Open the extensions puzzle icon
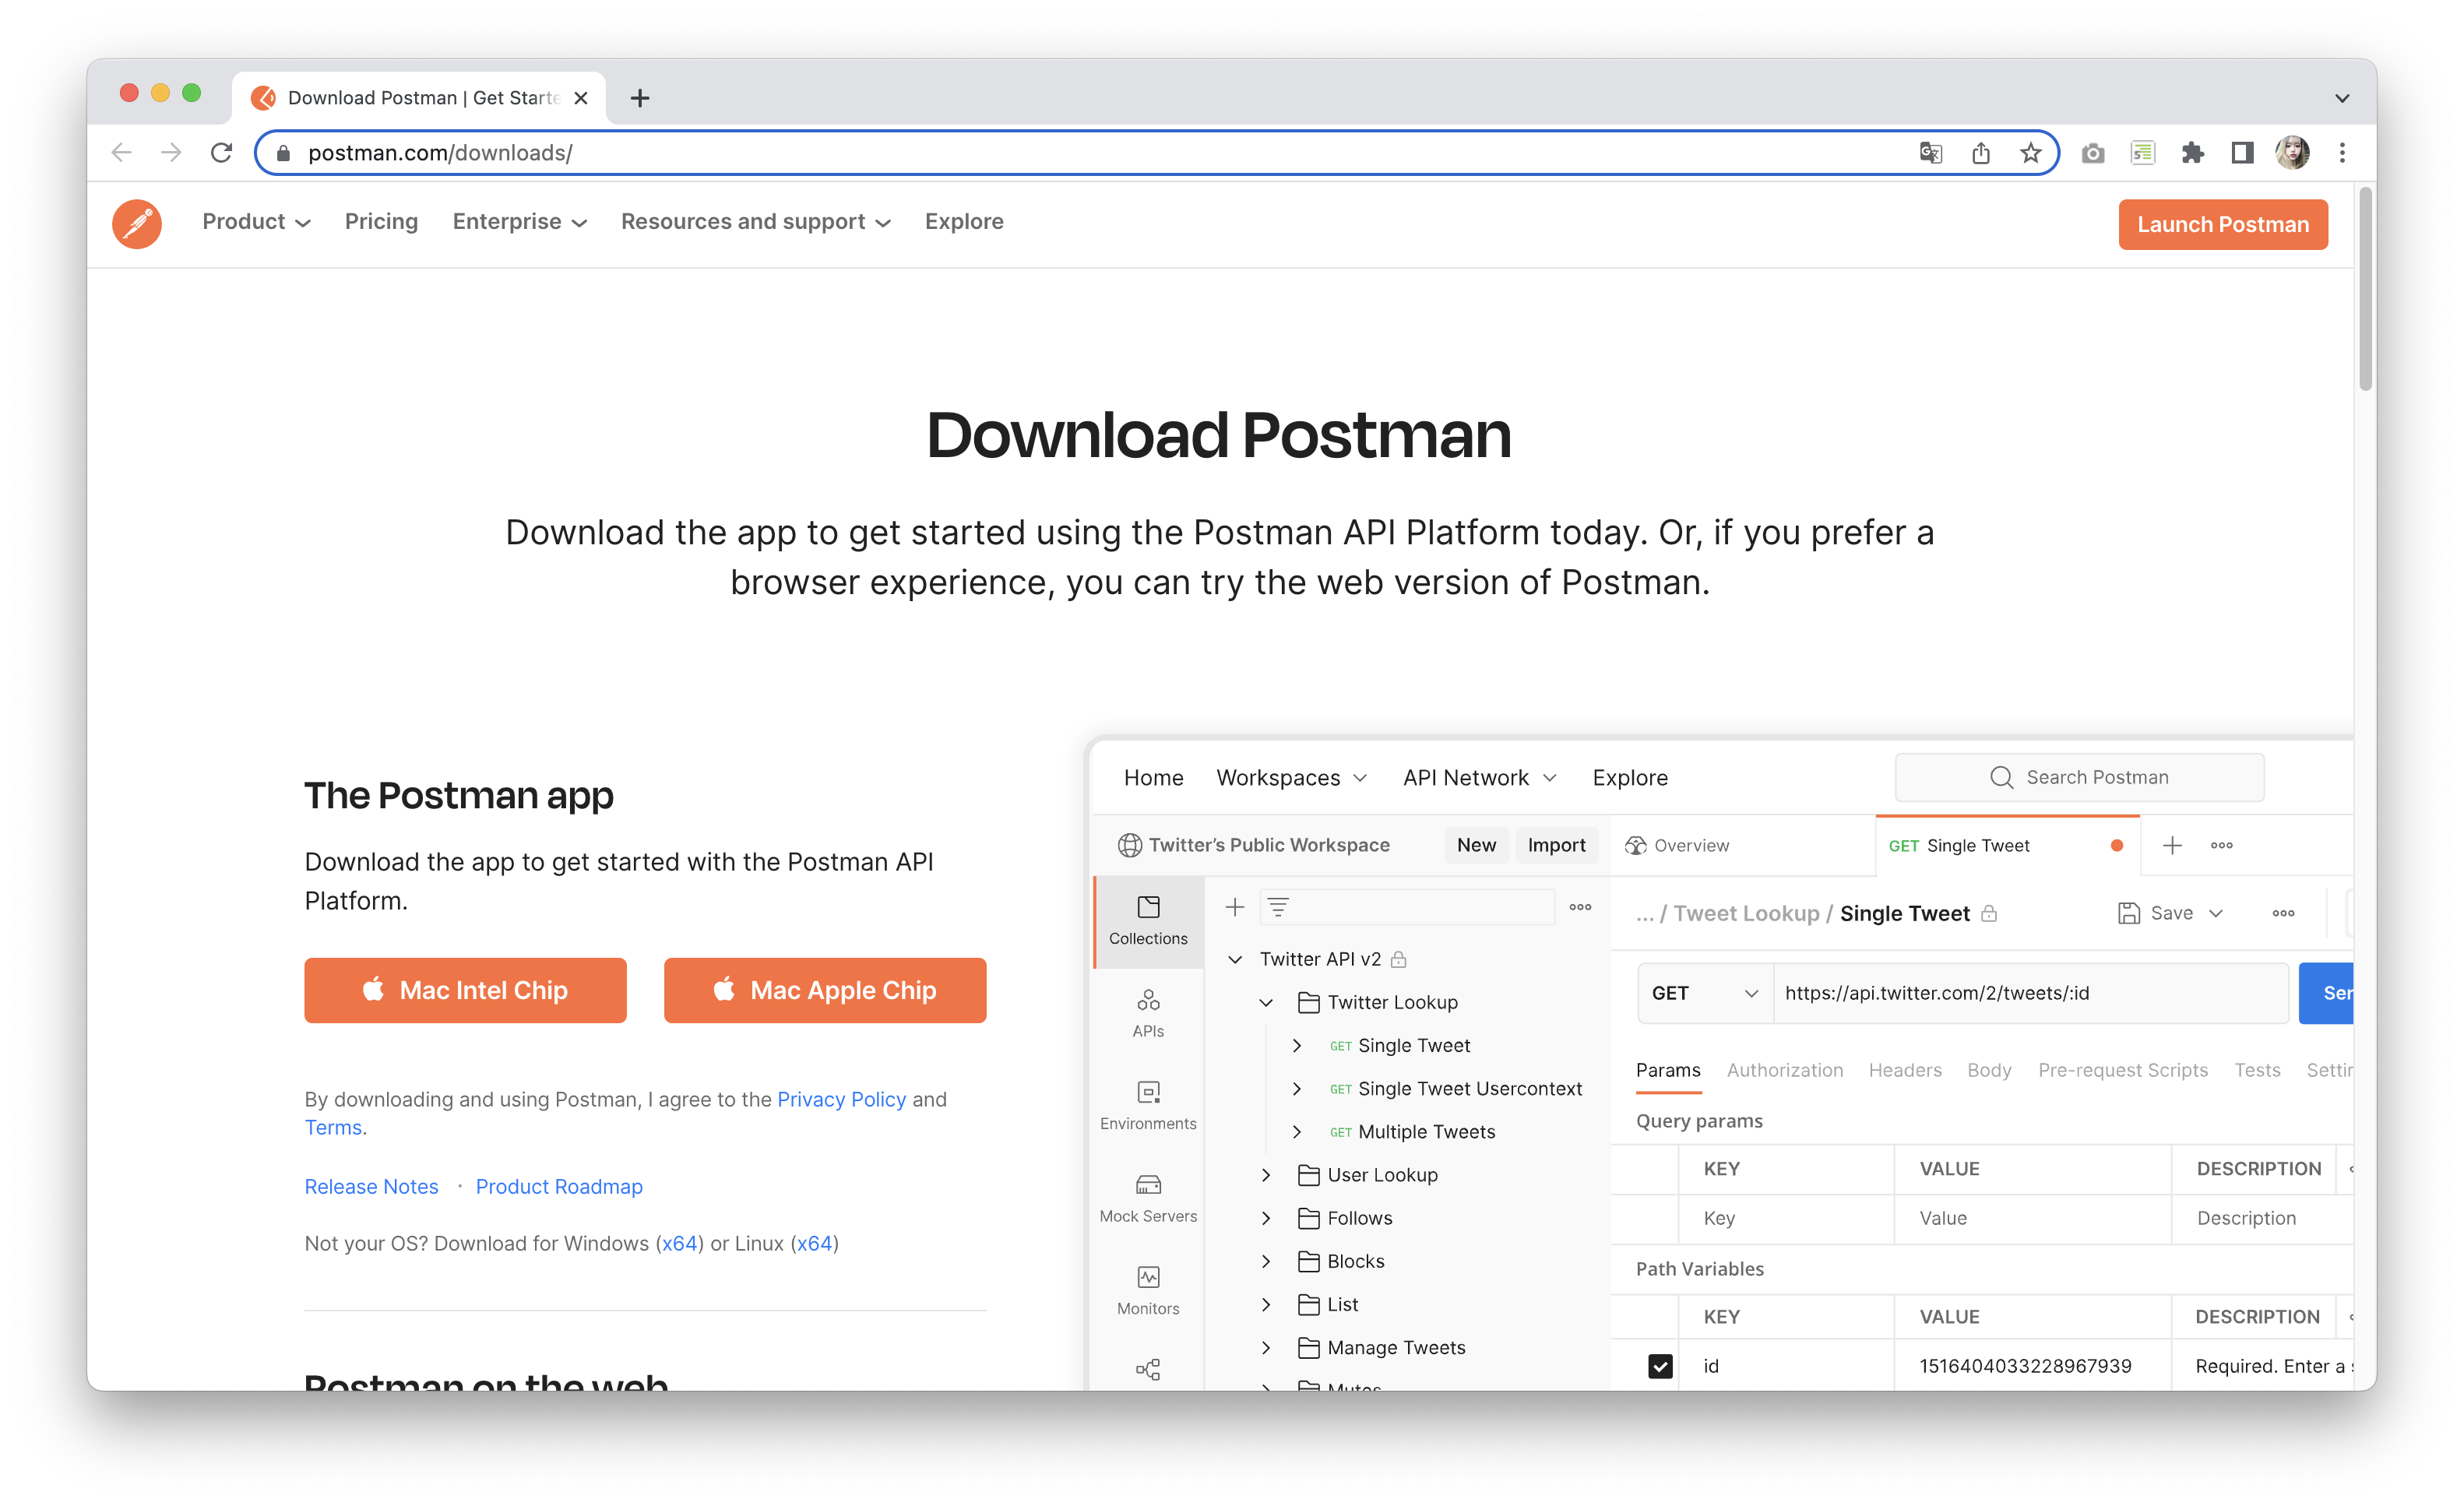Screen dimensions: 2464x1506 pos(2192,152)
